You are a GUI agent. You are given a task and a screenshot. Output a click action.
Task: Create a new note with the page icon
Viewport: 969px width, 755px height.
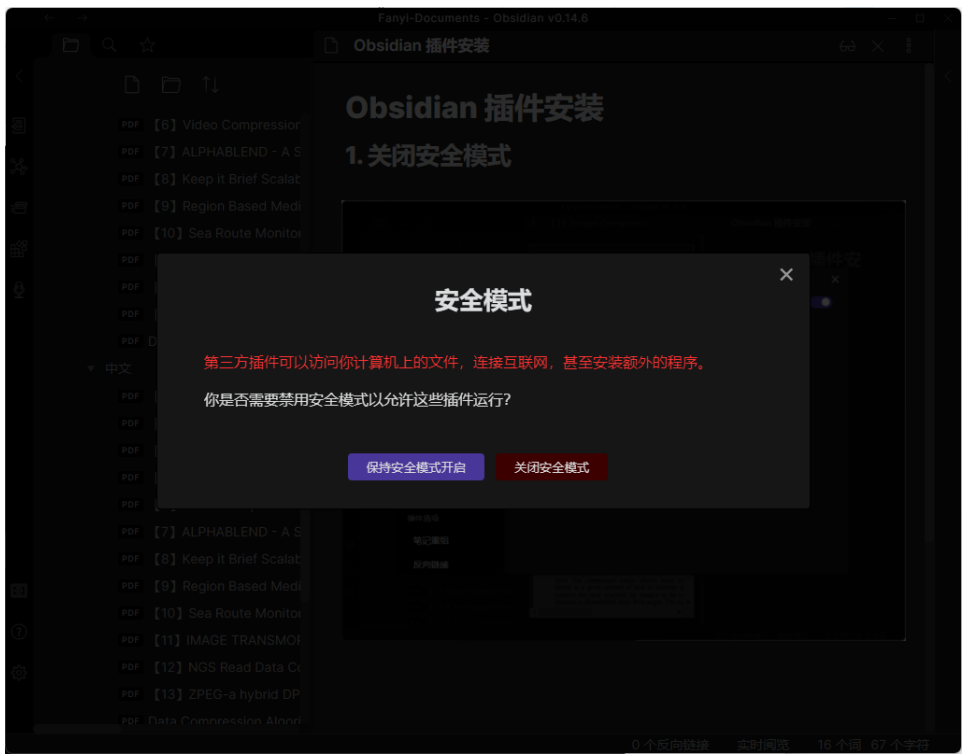click(132, 85)
